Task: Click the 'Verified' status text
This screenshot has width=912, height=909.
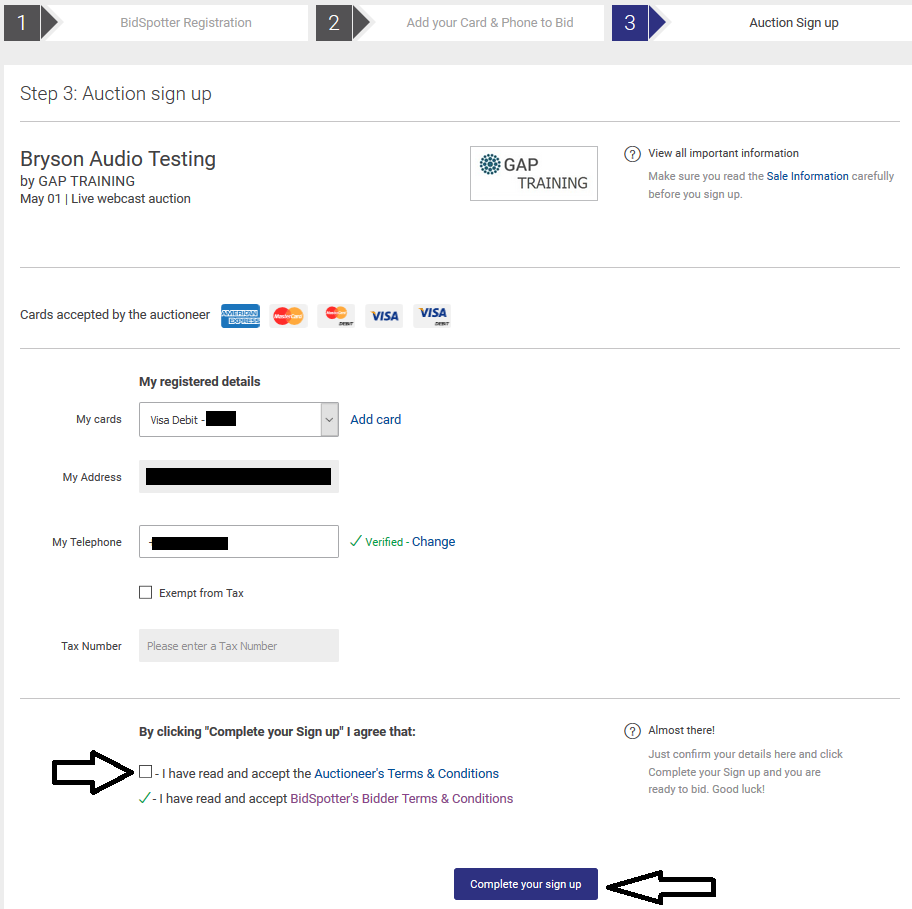Action: coord(384,542)
